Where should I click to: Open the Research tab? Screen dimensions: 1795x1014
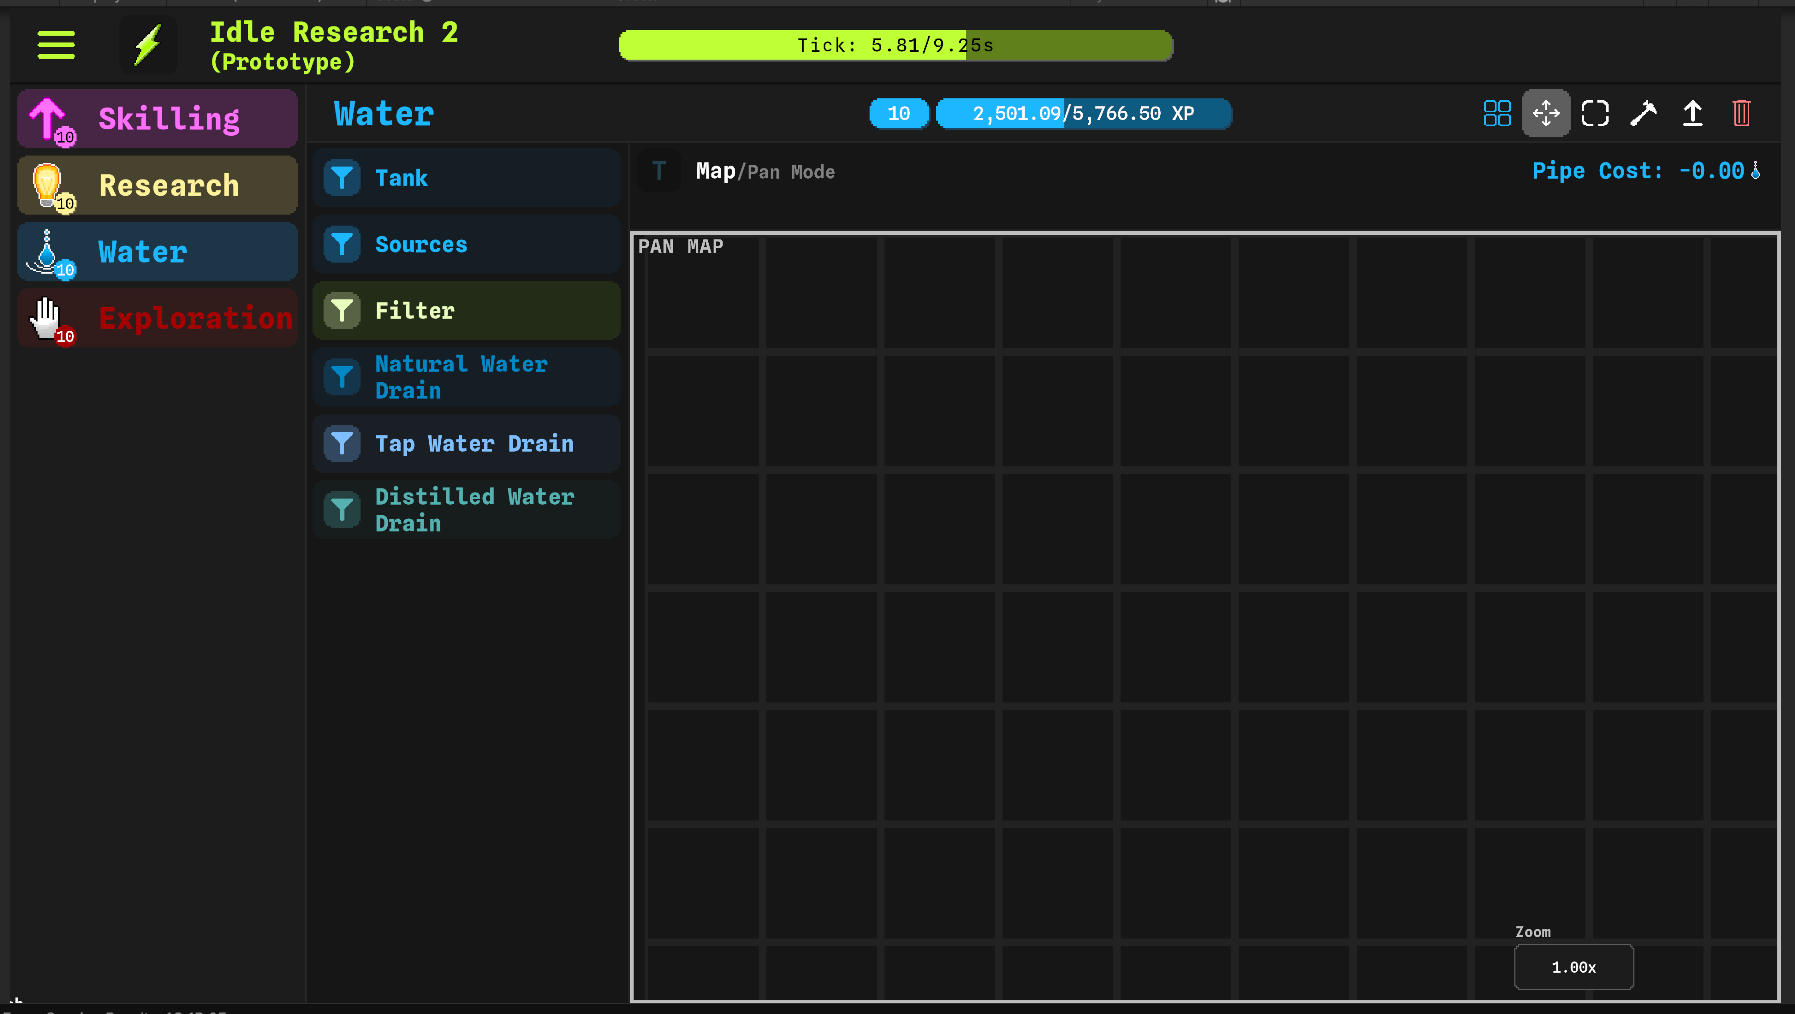coord(158,186)
